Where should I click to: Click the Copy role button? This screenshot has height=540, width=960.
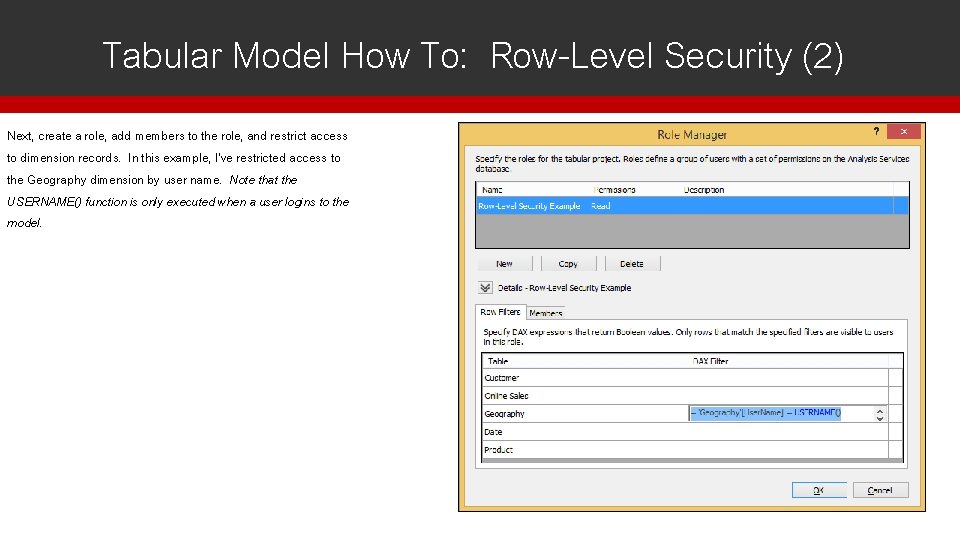(568, 264)
